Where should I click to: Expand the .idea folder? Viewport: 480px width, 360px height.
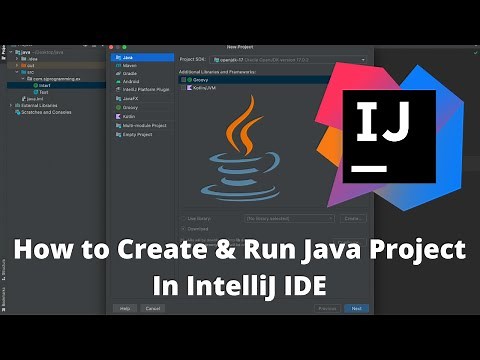(x=17, y=59)
